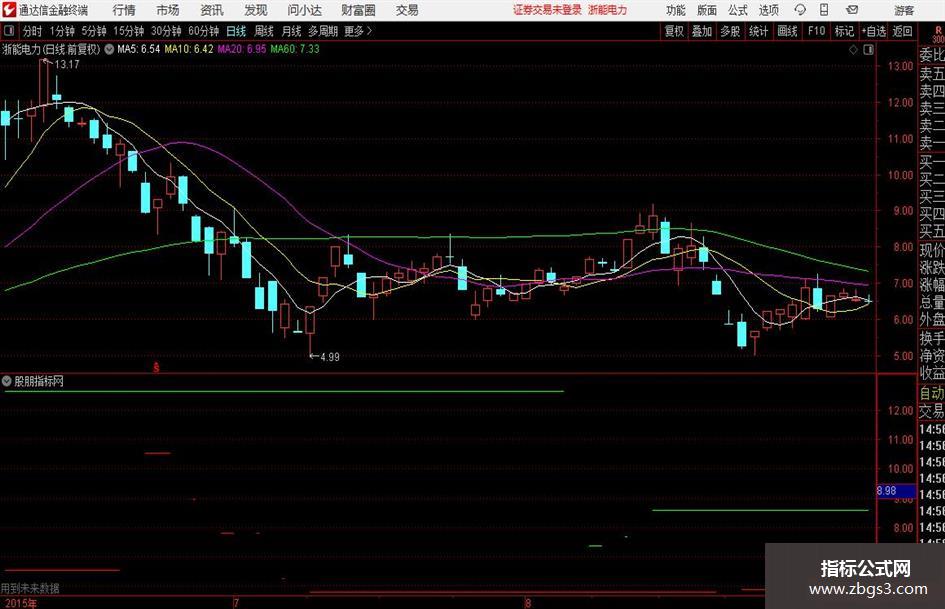Viewport: 945px width, 609px height.
Task: Open the 公式 menu
Action: pos(737,10)
